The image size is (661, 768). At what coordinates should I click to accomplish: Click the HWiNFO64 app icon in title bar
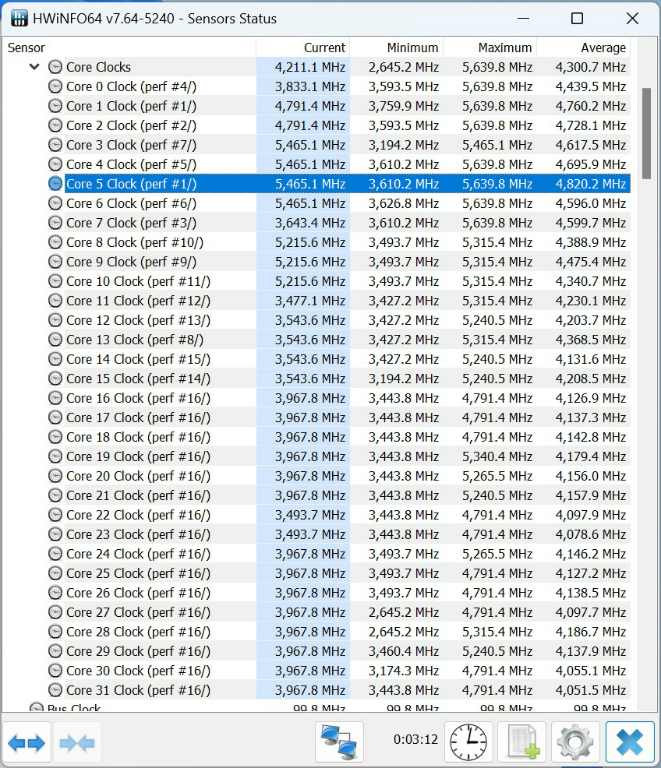point(19,18)
